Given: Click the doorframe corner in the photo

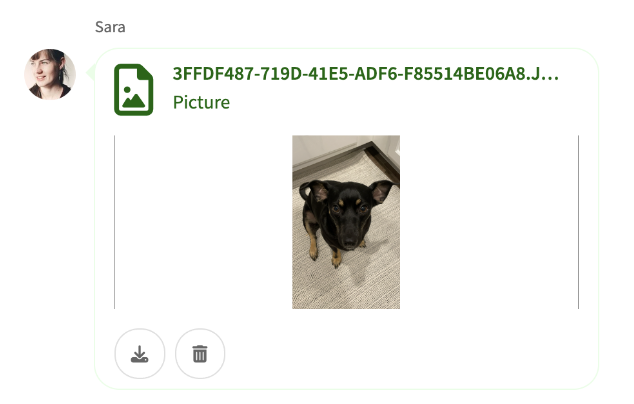Looking at the screenshot, I should pos(384,156).
